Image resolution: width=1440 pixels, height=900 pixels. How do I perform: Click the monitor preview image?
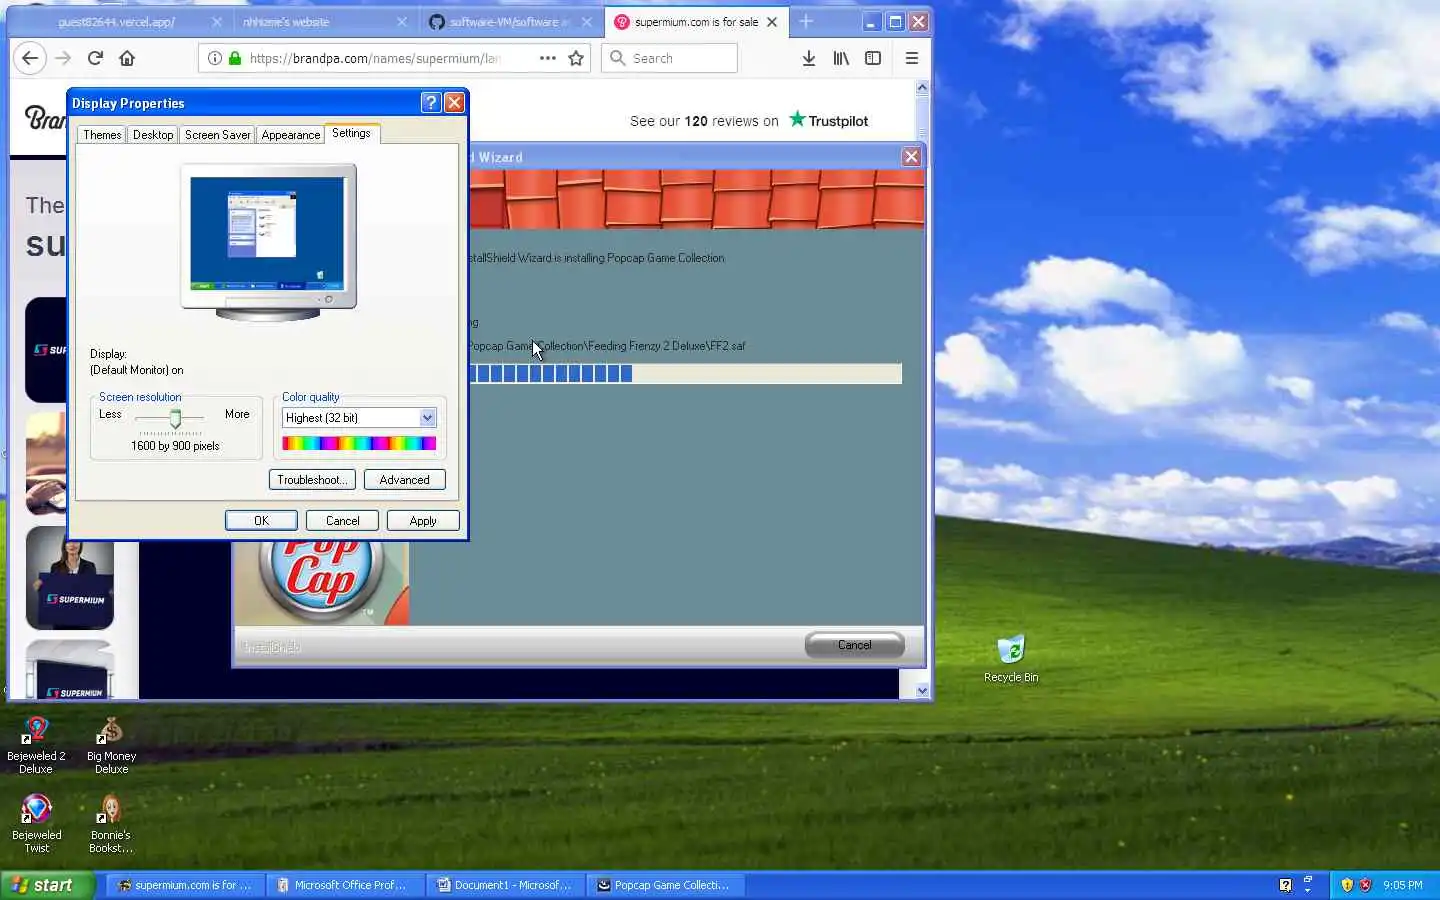pos(268,242)
